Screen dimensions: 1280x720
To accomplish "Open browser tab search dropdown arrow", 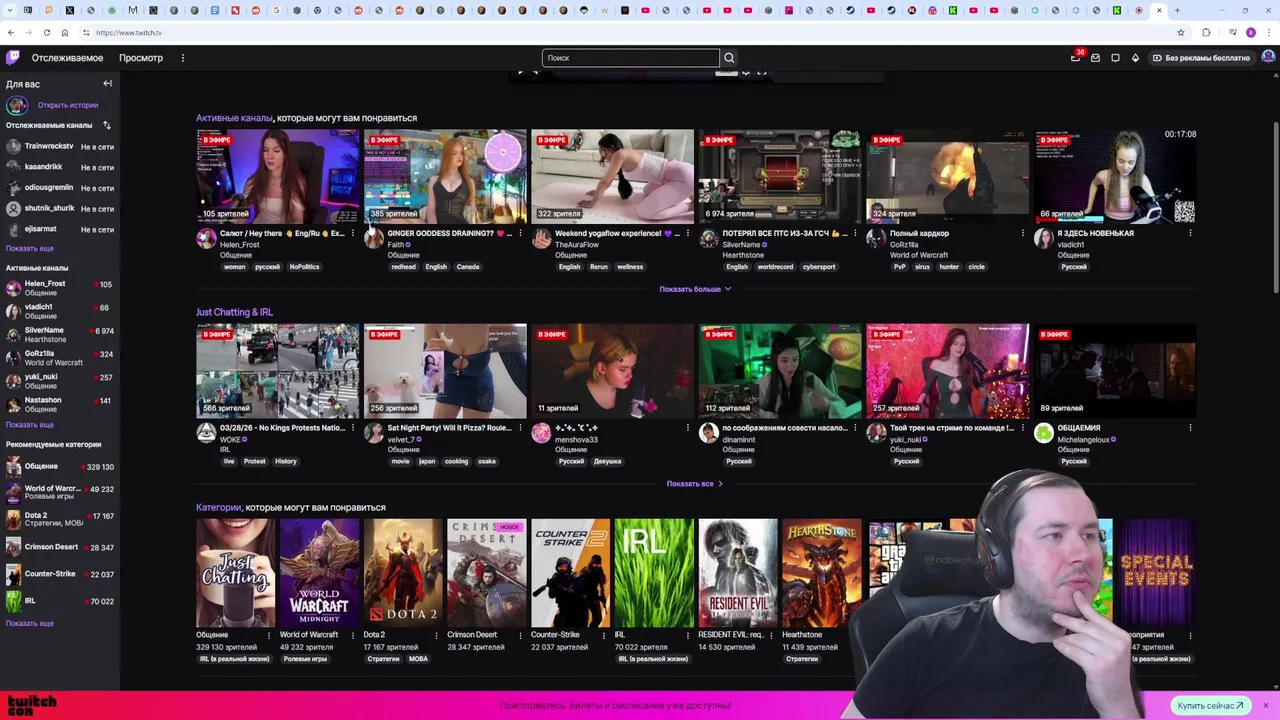I will 8,10.
